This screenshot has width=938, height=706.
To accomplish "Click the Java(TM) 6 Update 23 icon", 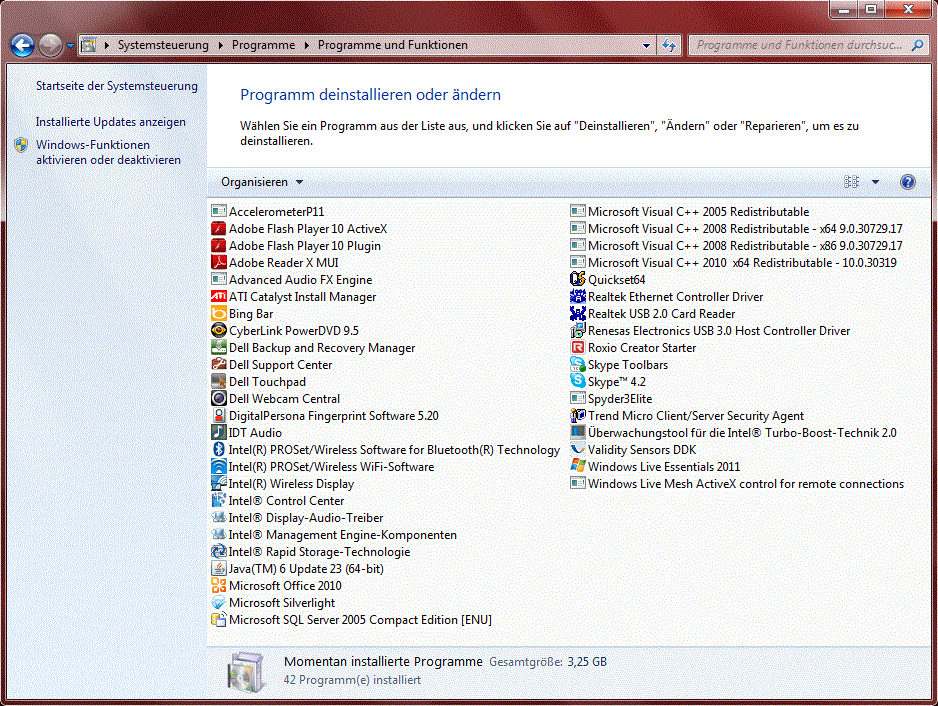I will pyautogui.click(x=219, y=568).
